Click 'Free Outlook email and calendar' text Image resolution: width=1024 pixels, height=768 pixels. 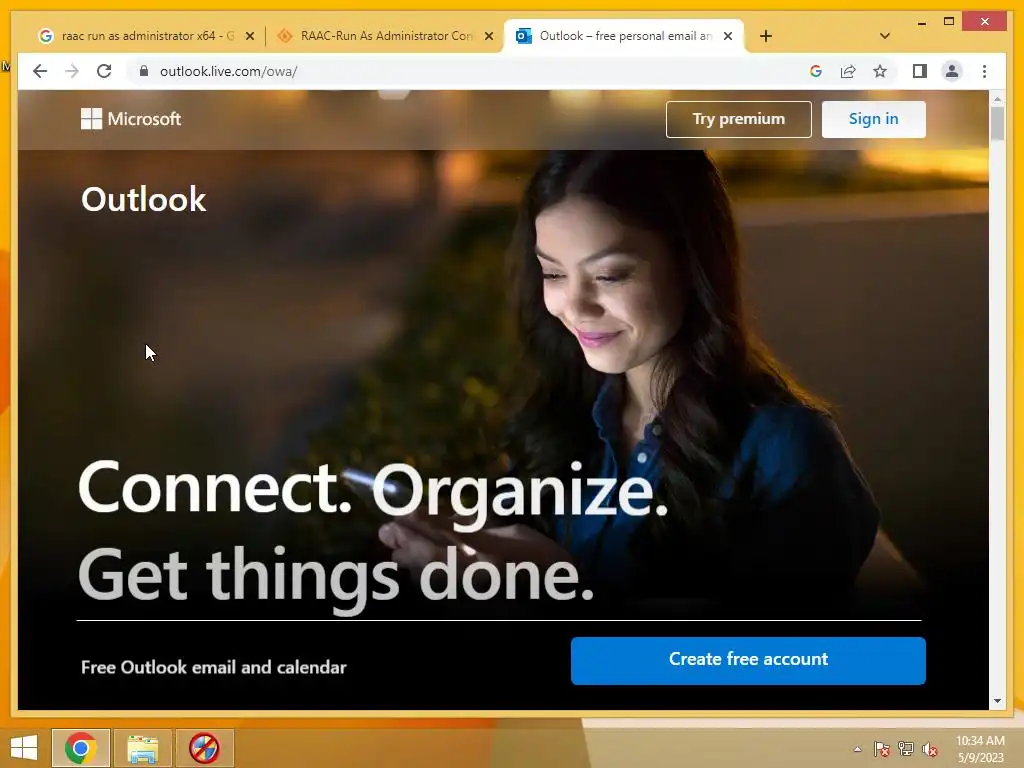click(214, 667)
